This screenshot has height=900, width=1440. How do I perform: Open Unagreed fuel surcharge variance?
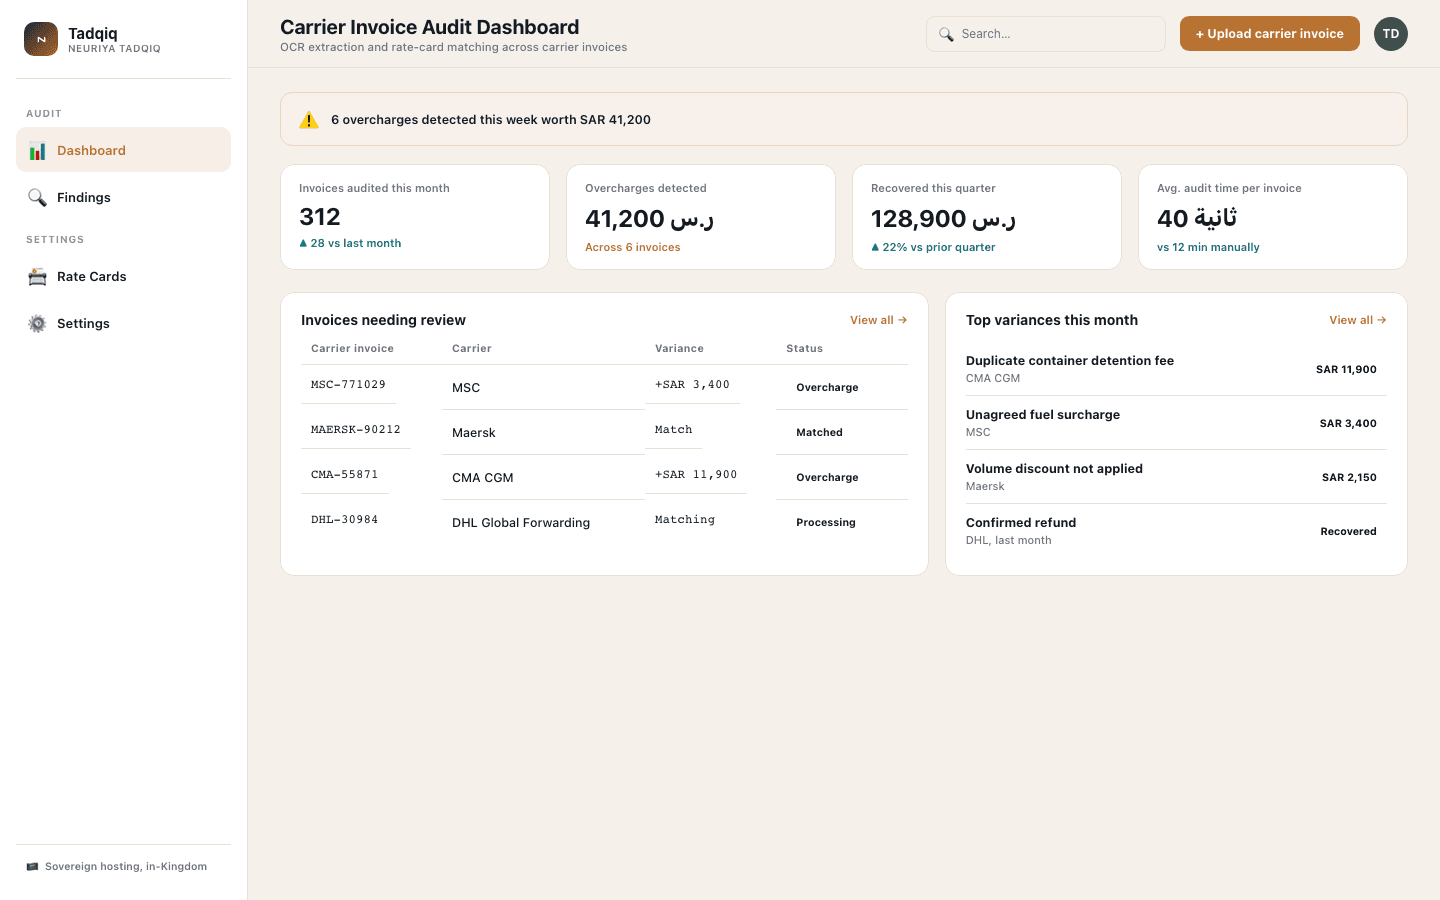[1176, 423]
